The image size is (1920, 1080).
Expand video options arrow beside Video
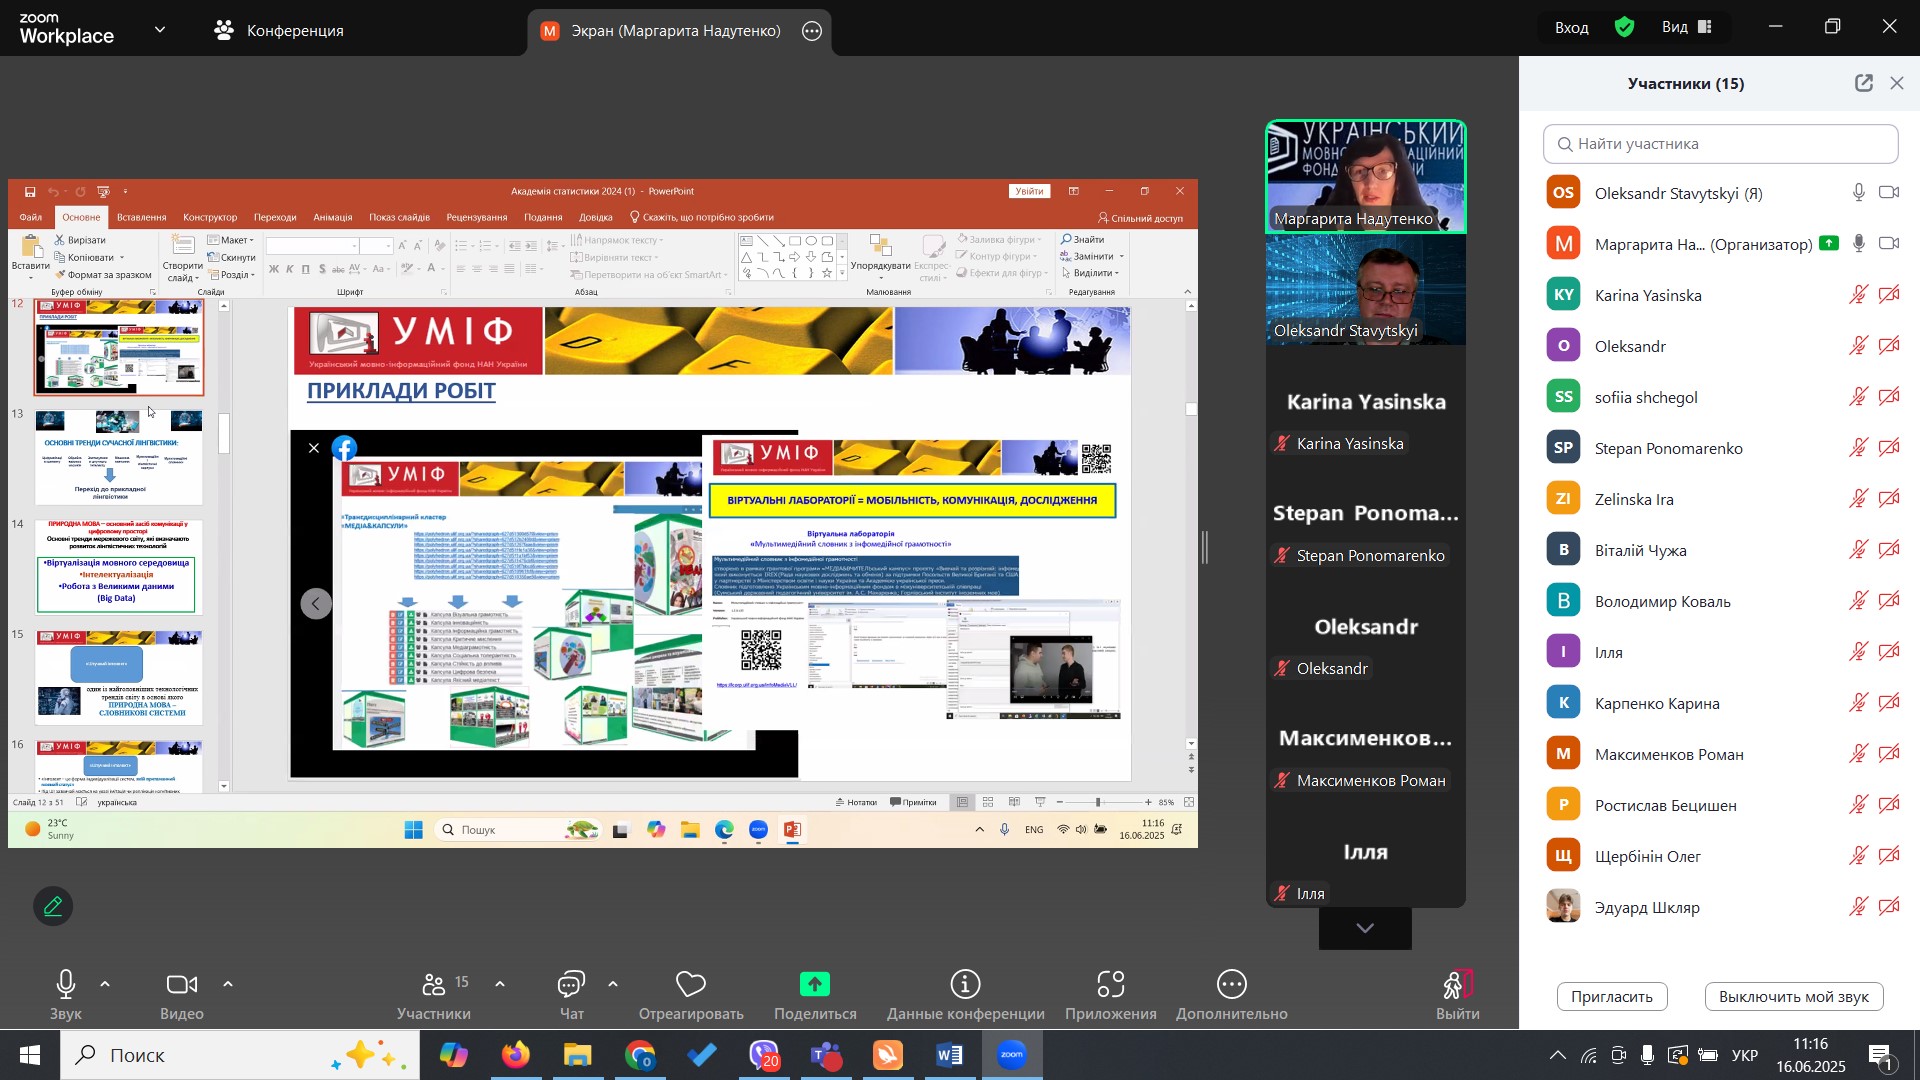[x=228, y=985]
